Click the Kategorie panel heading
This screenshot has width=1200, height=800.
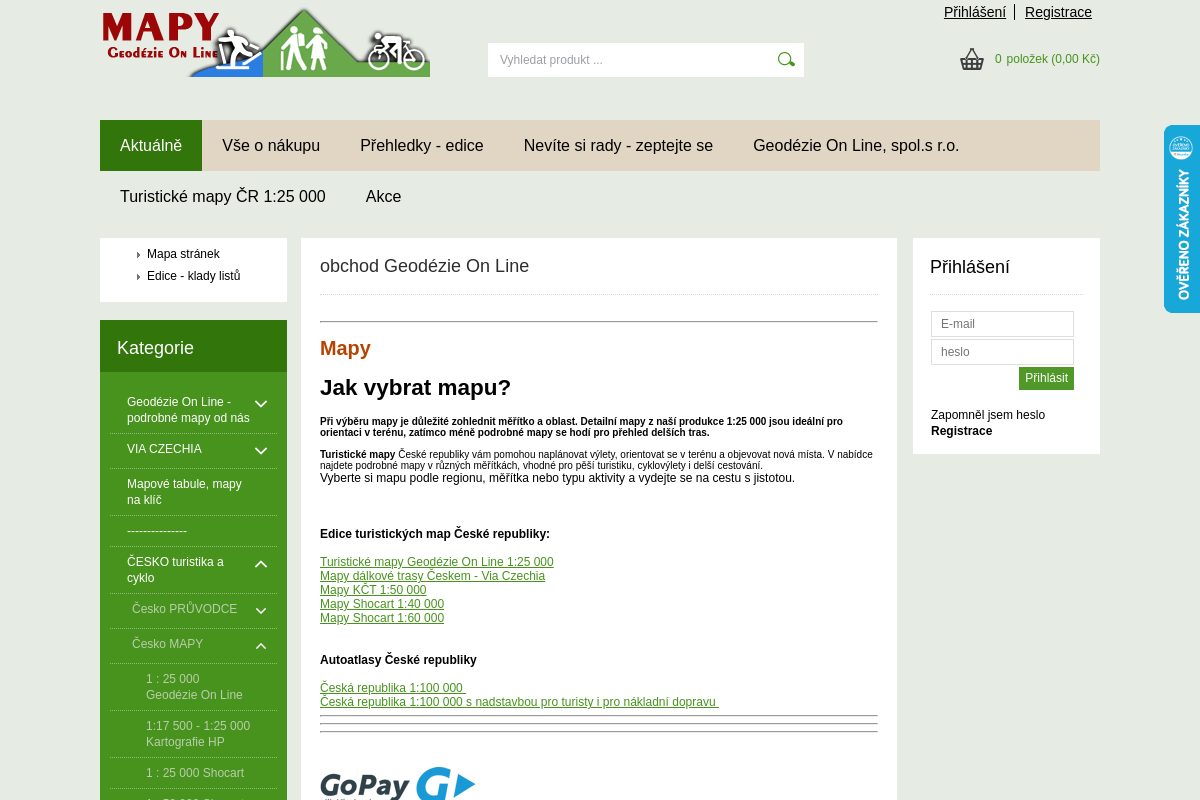point(155,348)
